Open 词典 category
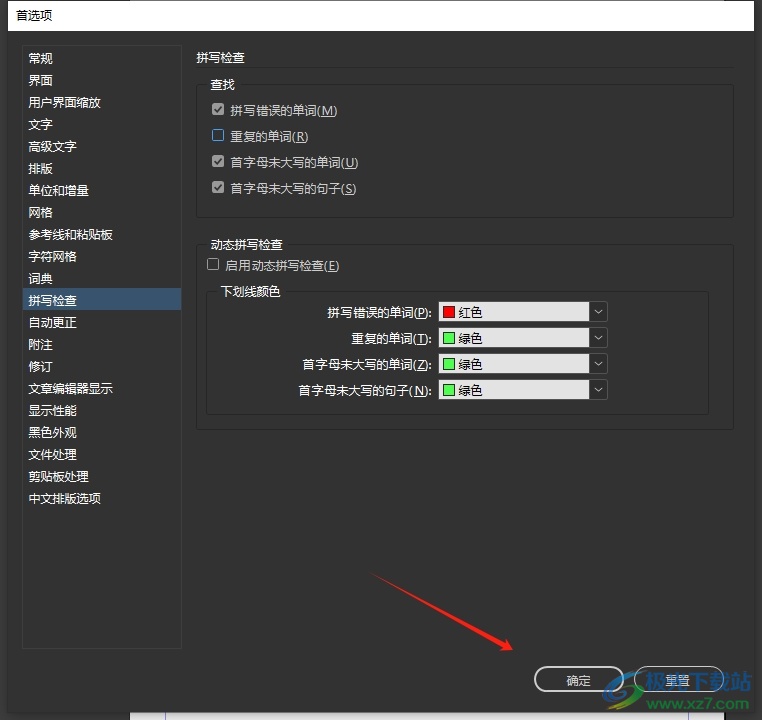Viewport: 762px width, 720px height. [102, 278]
